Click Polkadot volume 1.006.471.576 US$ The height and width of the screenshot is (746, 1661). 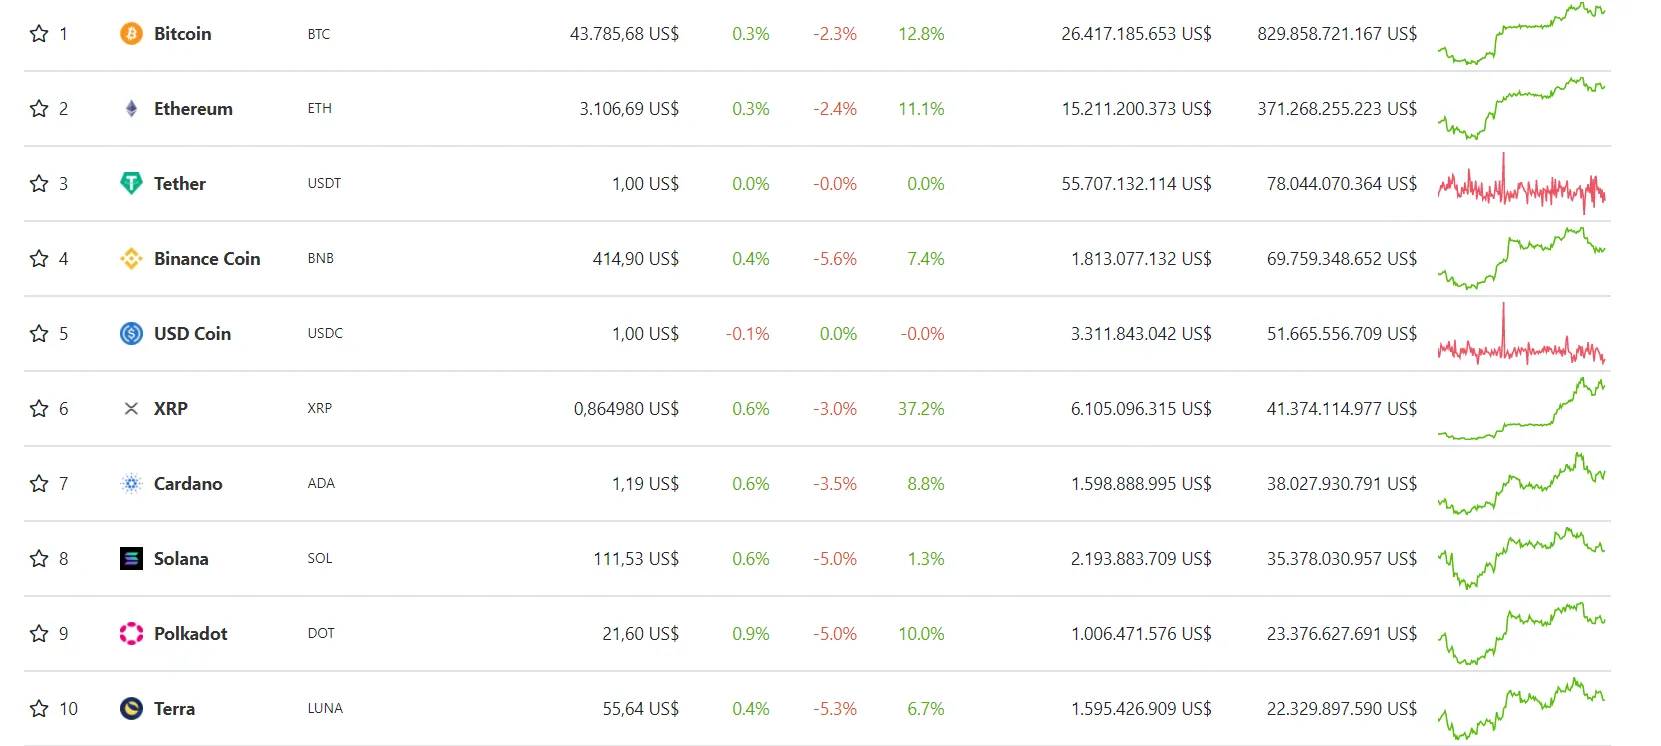tap(1141, 634)
